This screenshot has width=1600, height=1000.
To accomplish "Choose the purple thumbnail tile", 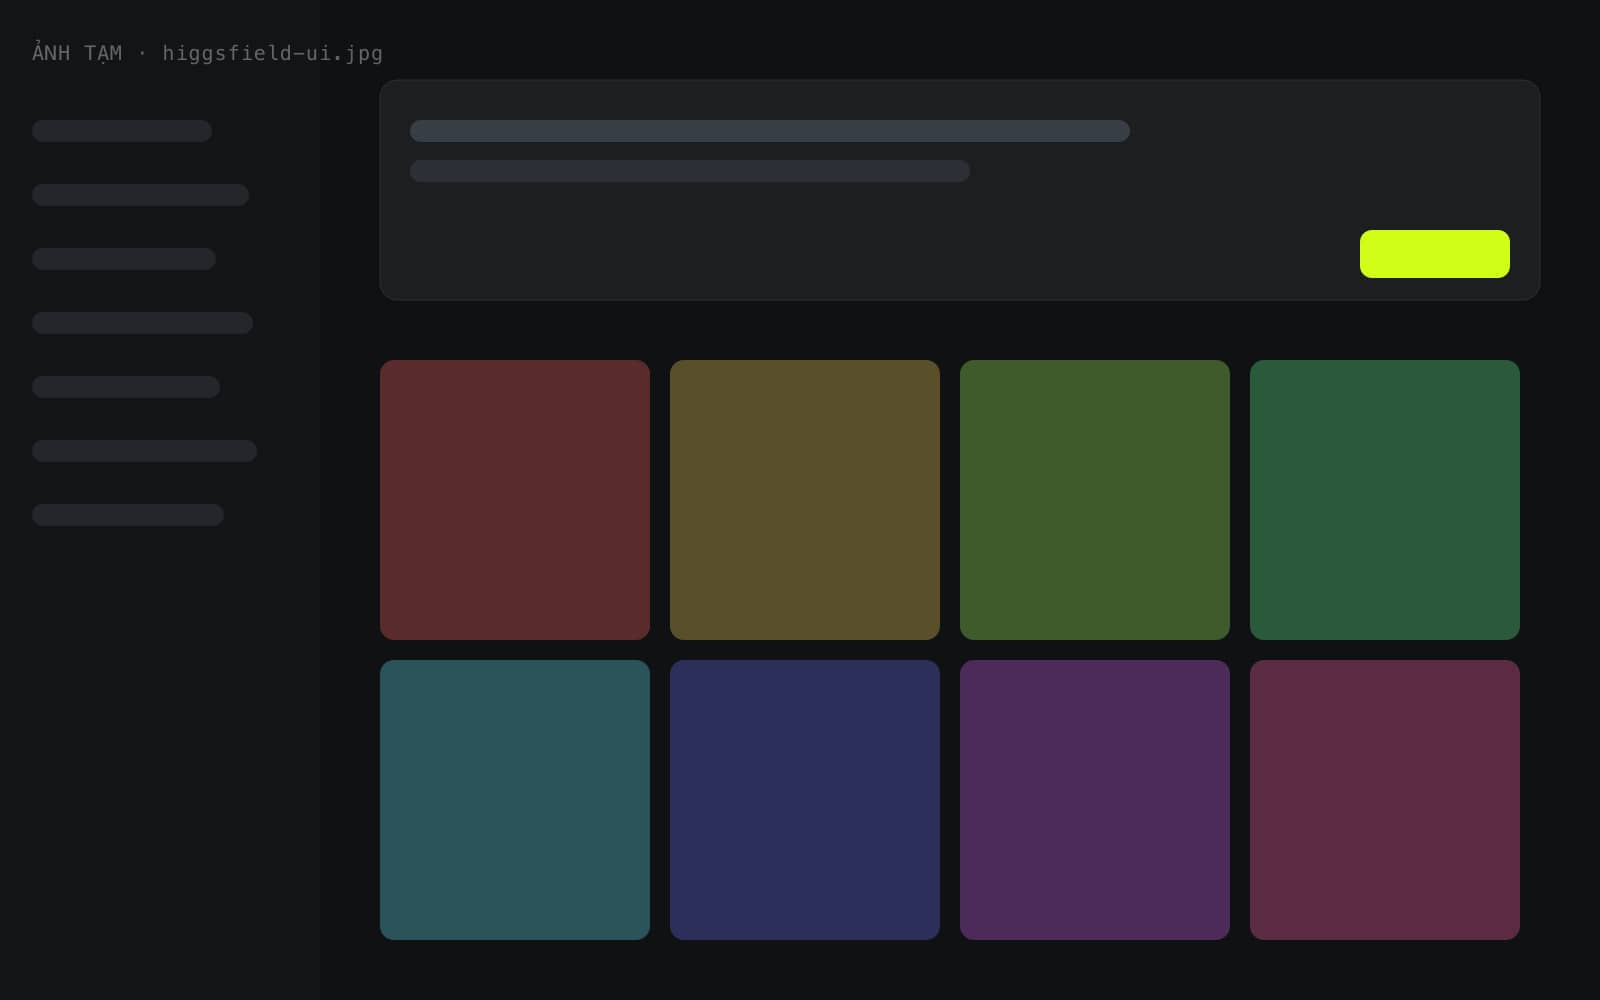I will coord(1095,800).
